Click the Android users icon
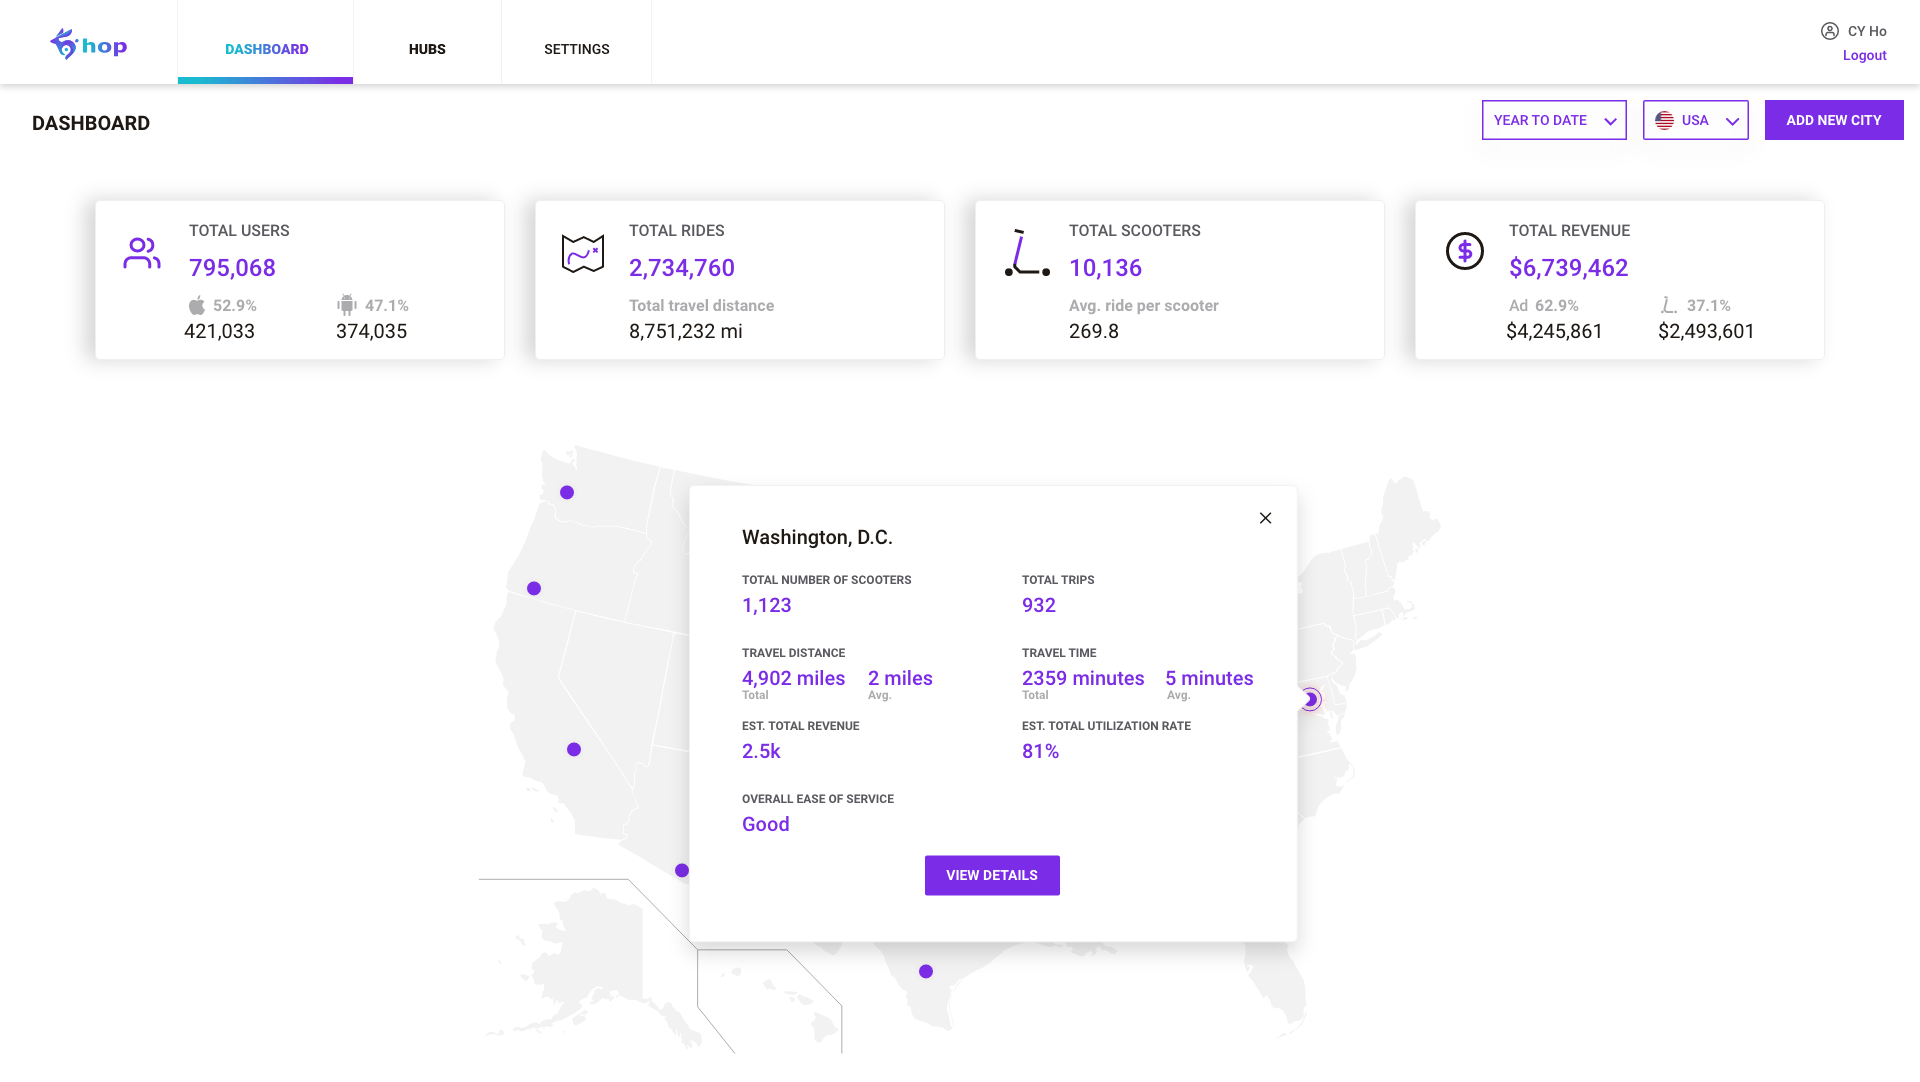Screen dimensions: 1920x1082 pos(347,305)
